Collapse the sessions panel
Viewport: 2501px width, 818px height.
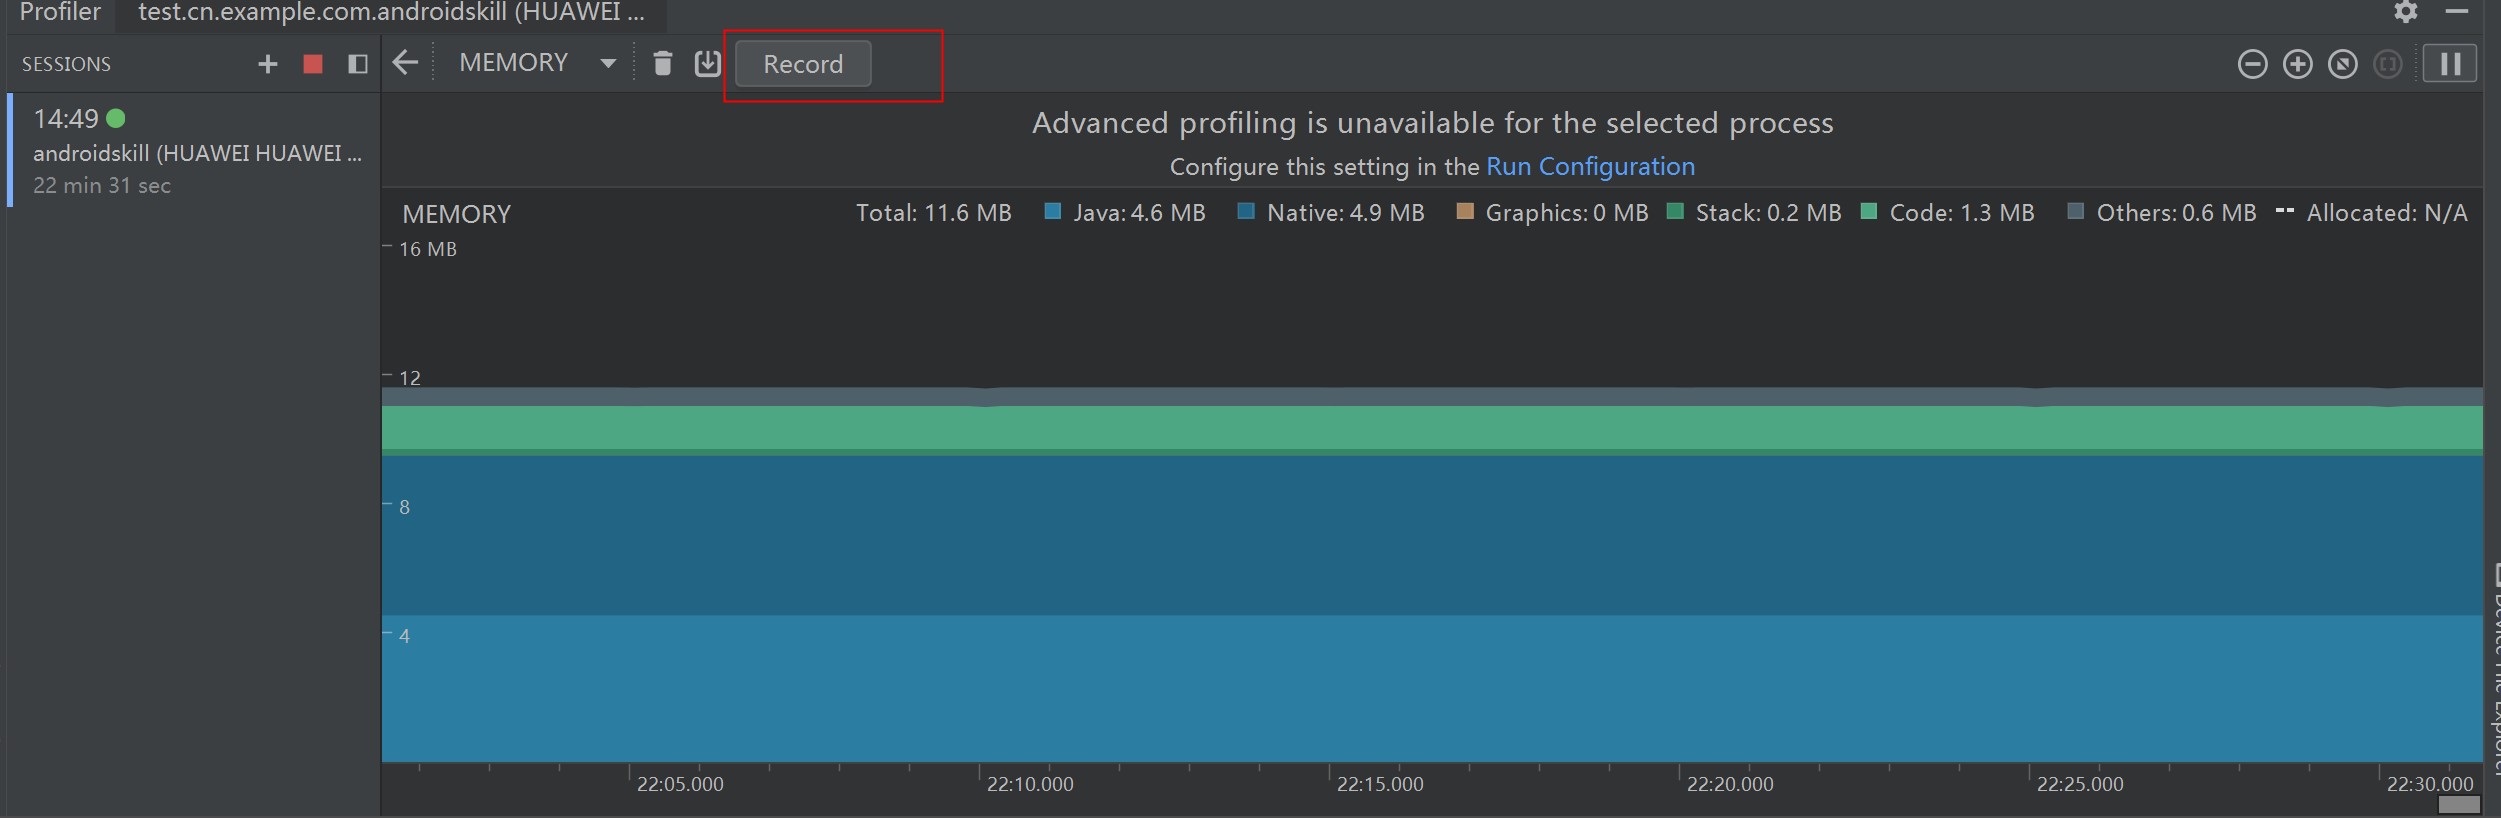tap(357, 64)
